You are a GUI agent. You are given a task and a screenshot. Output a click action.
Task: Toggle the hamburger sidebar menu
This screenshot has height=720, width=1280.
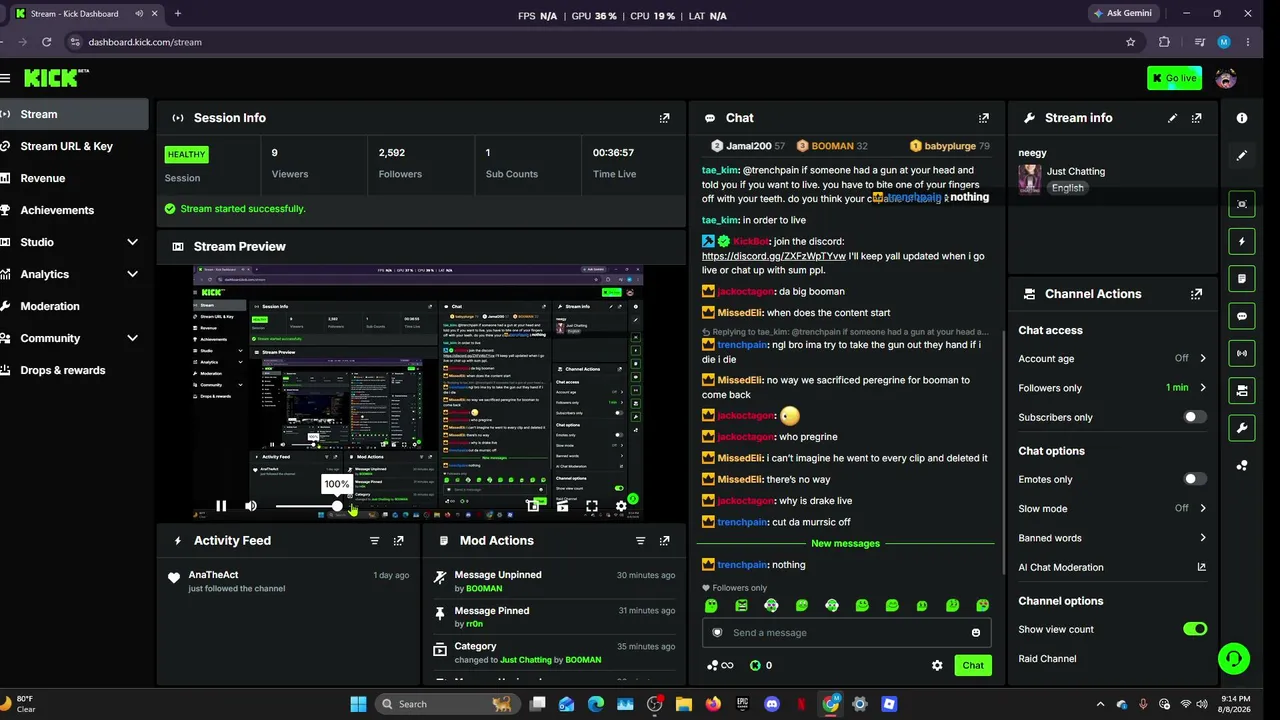pyautogui.click(x=5, y=78)
